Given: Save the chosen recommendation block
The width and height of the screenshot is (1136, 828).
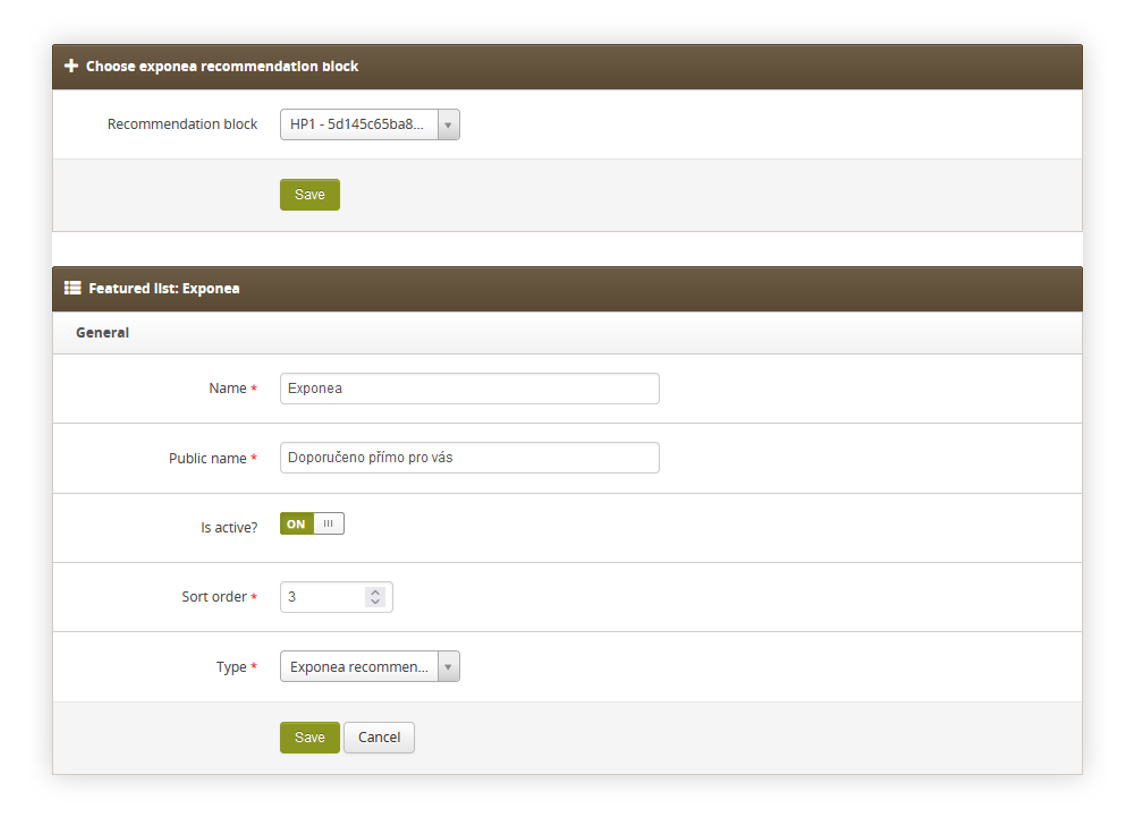Looking at the screenshot, I should tap(309, 195).
